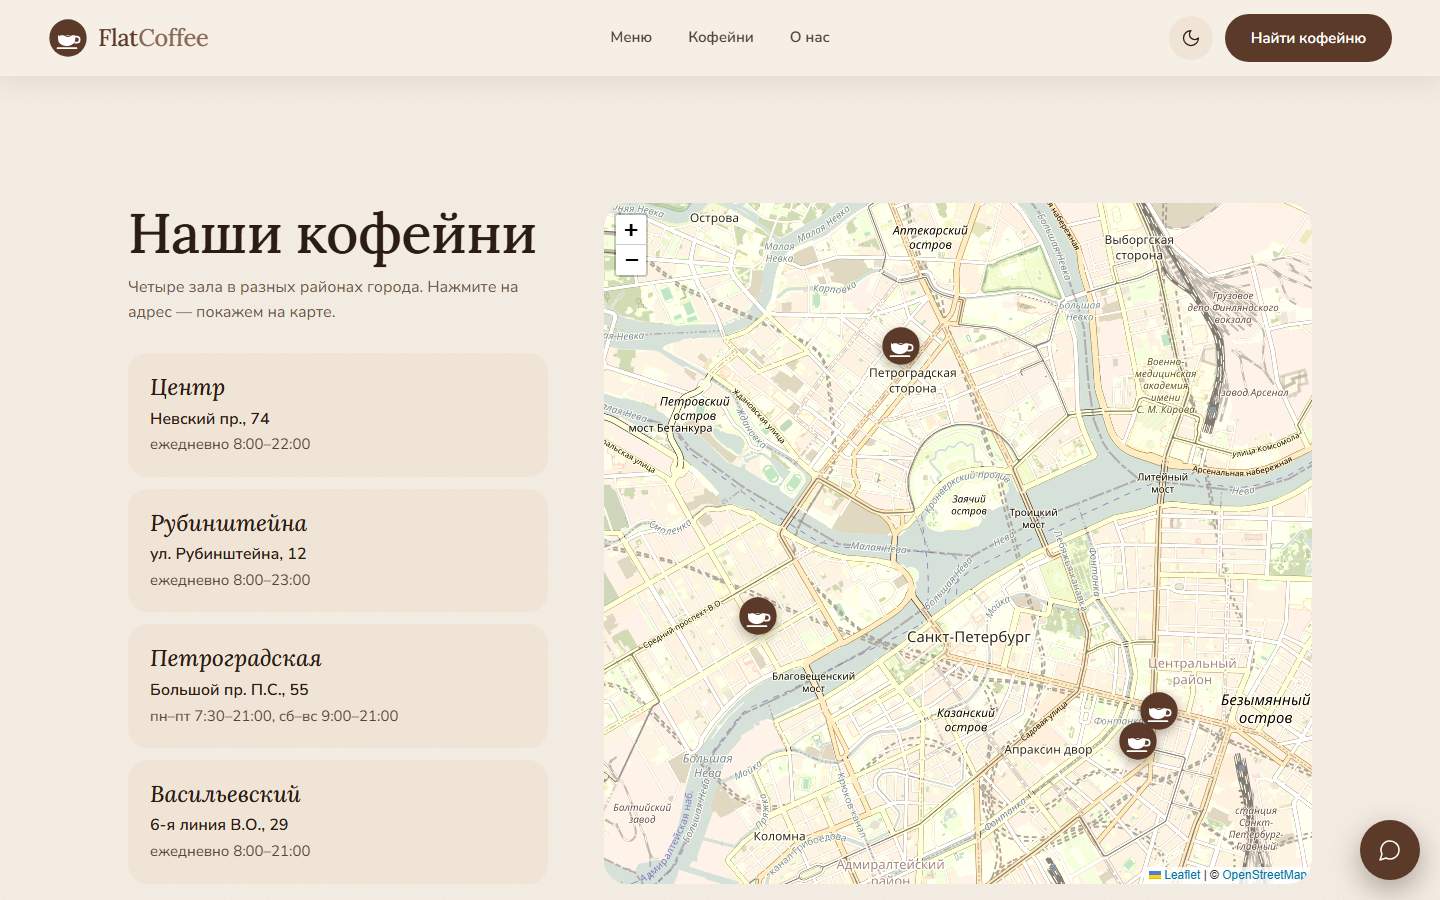Toggle dark mode with the moon icon
This screenshot has height=900, width=1440.
(x=1191, y=38)
